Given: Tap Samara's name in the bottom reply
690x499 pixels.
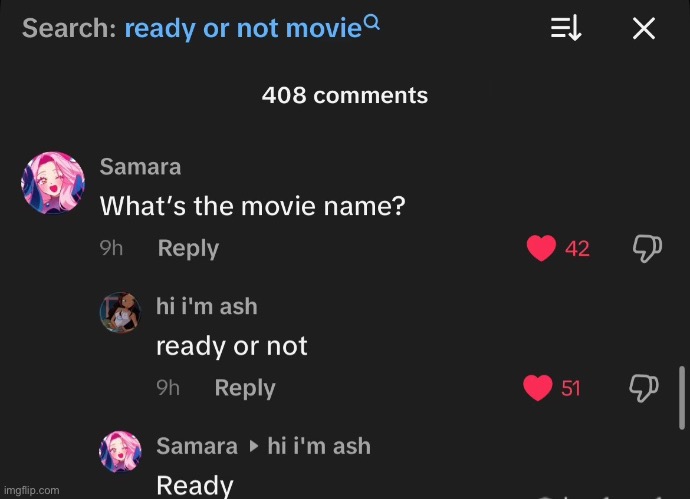Looking at the screenshot, I should 197,446.
